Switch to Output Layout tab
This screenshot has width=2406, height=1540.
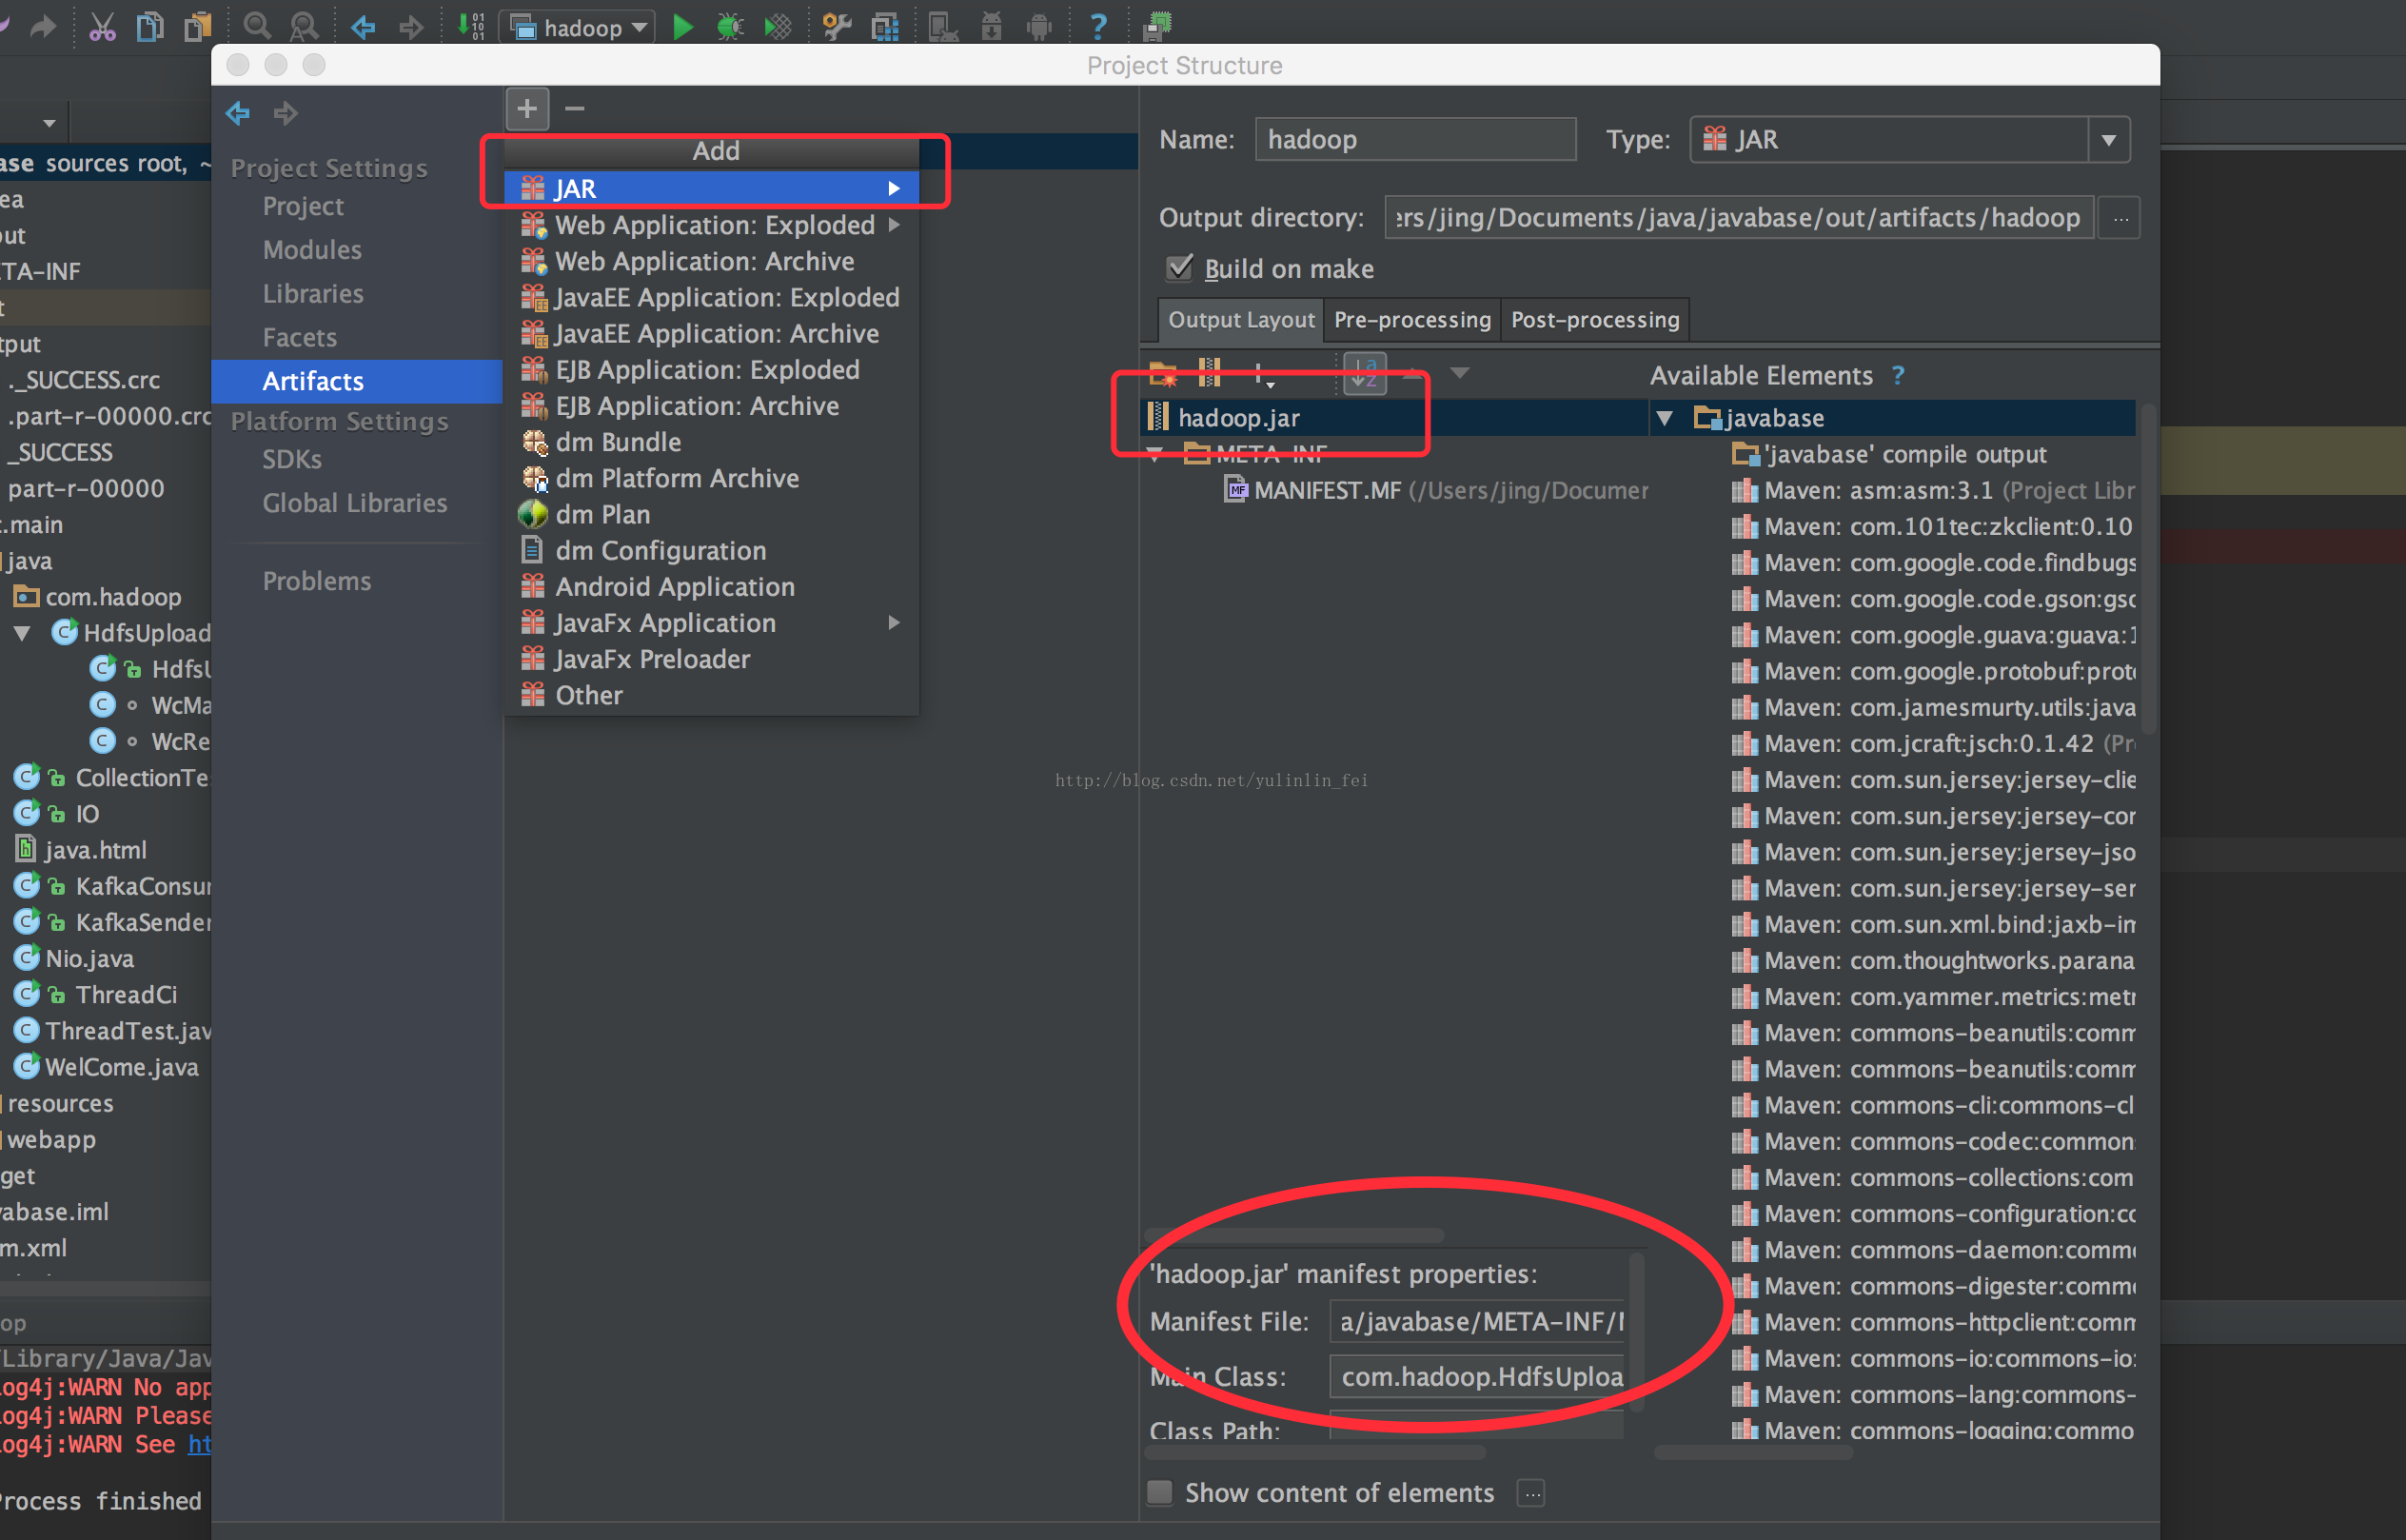click(1241, 320)
